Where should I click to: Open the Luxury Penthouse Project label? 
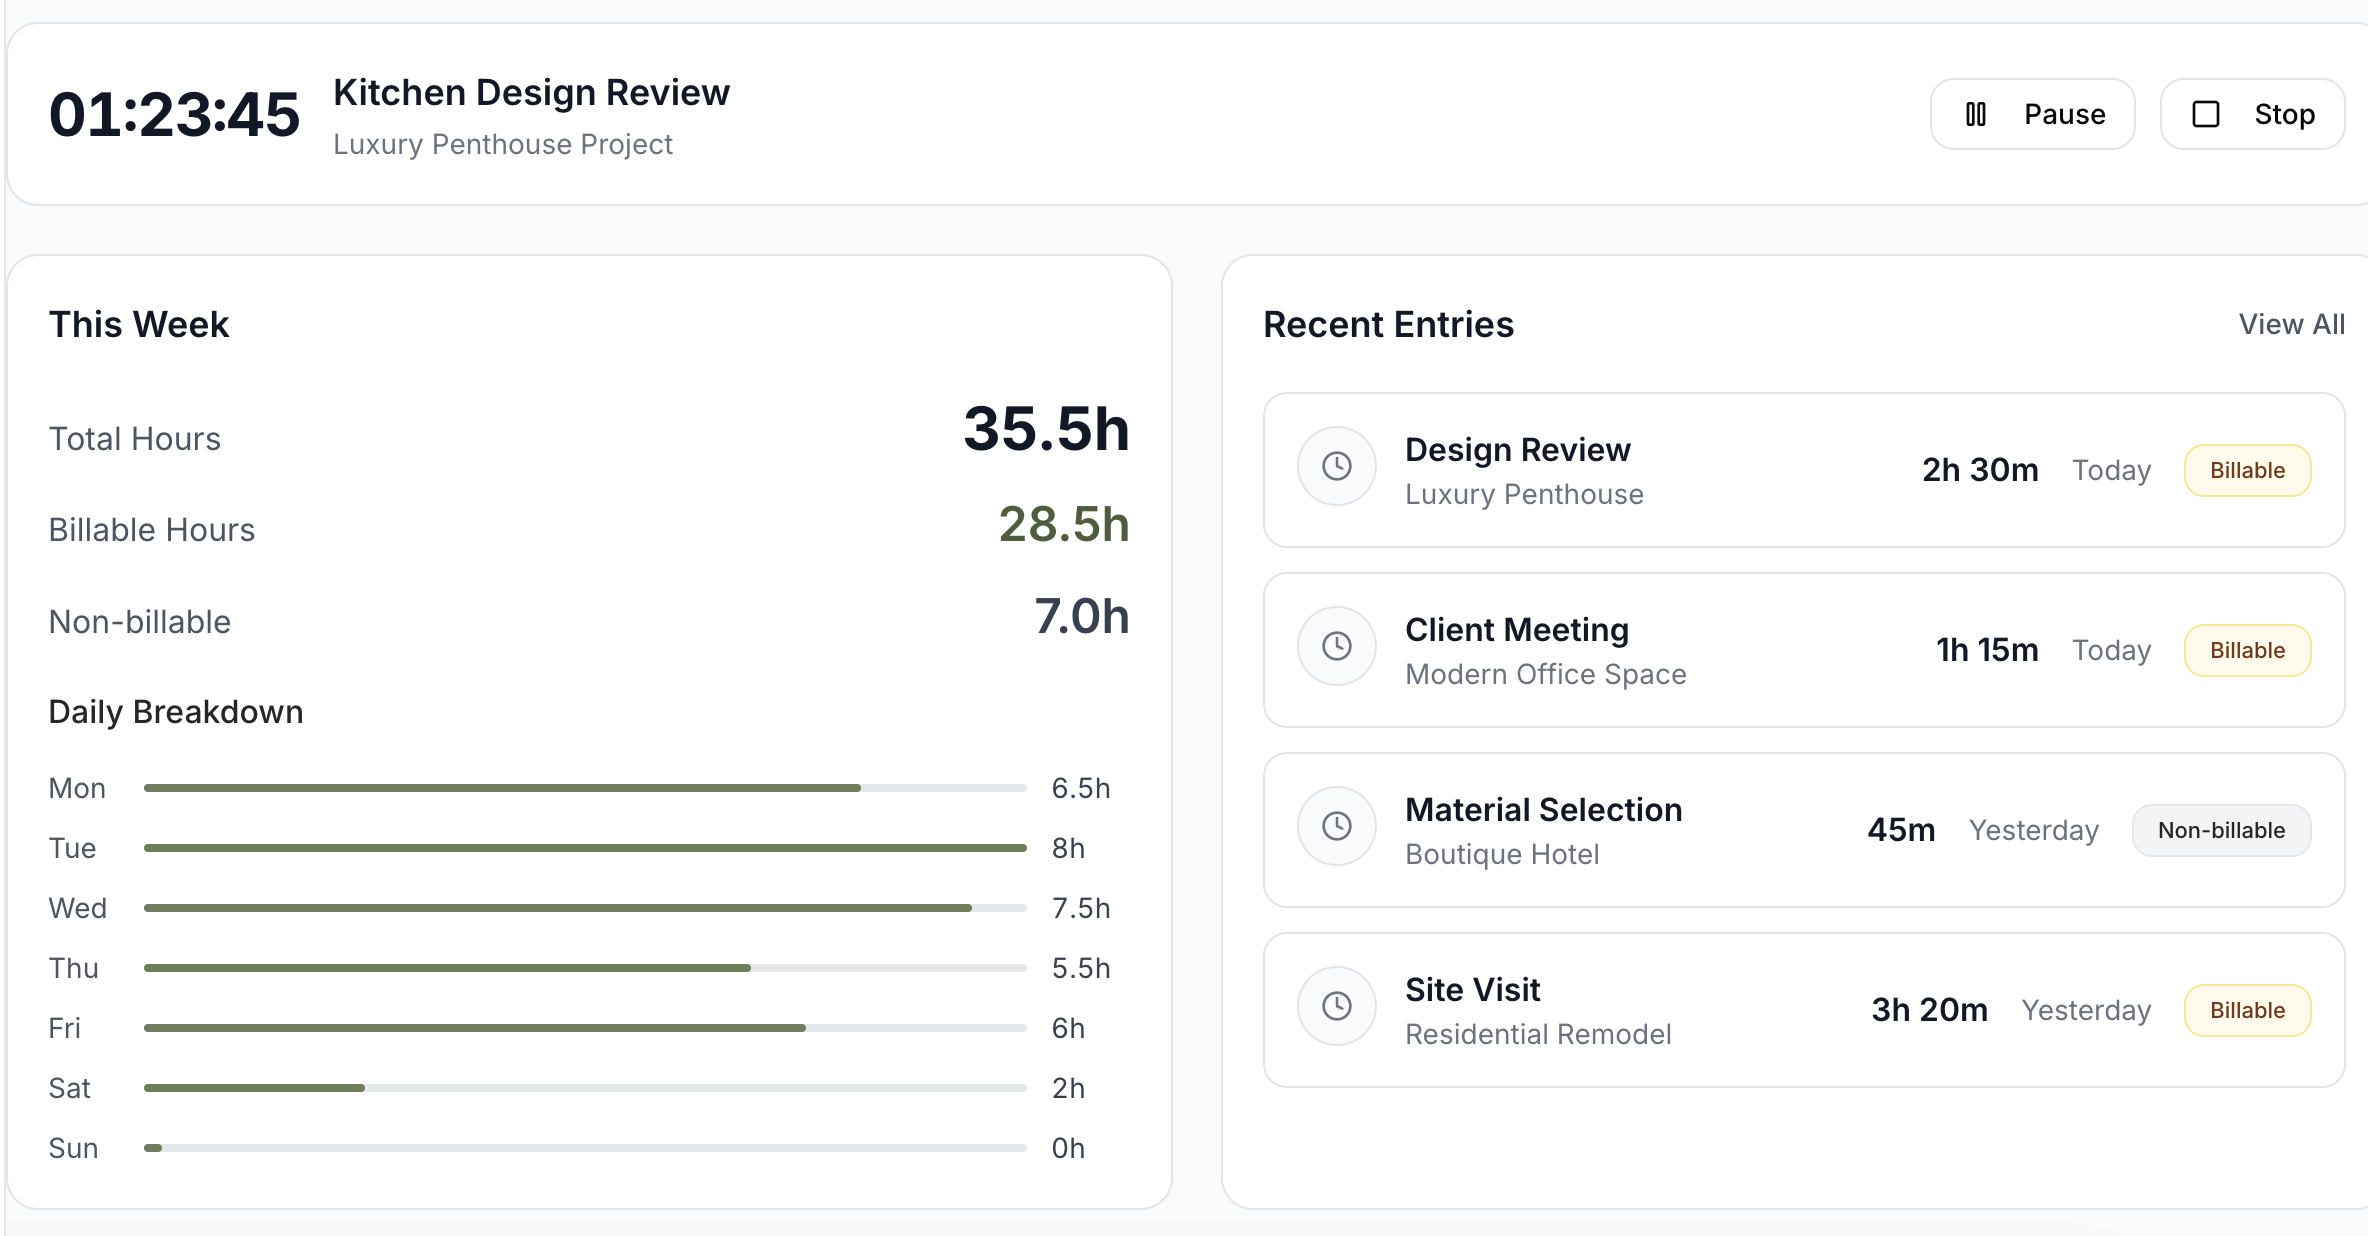tap(503, 144)
